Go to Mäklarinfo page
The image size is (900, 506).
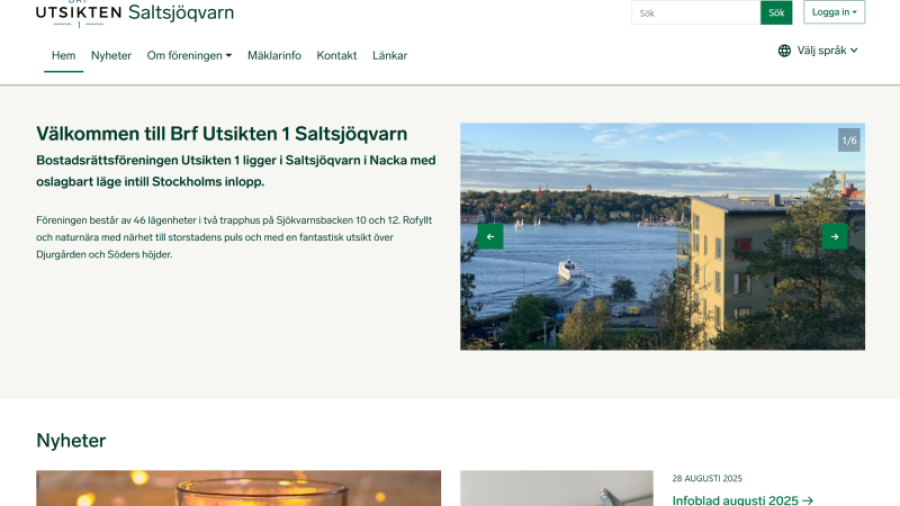[x=274, y=56]
